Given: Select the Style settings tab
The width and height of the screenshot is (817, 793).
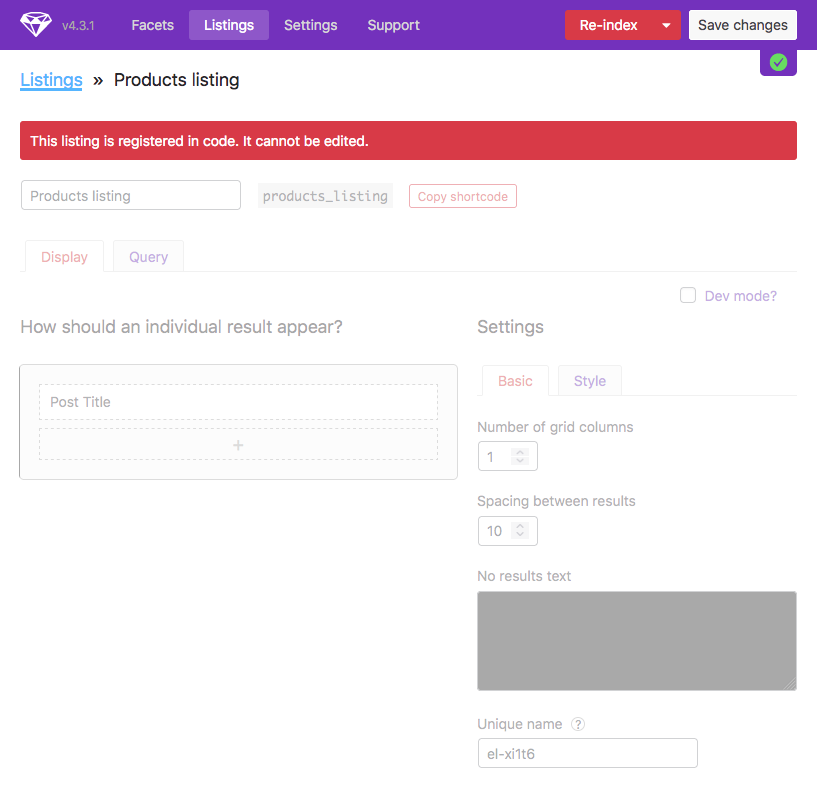Looking at the screenshot, I should coord(590,381).
